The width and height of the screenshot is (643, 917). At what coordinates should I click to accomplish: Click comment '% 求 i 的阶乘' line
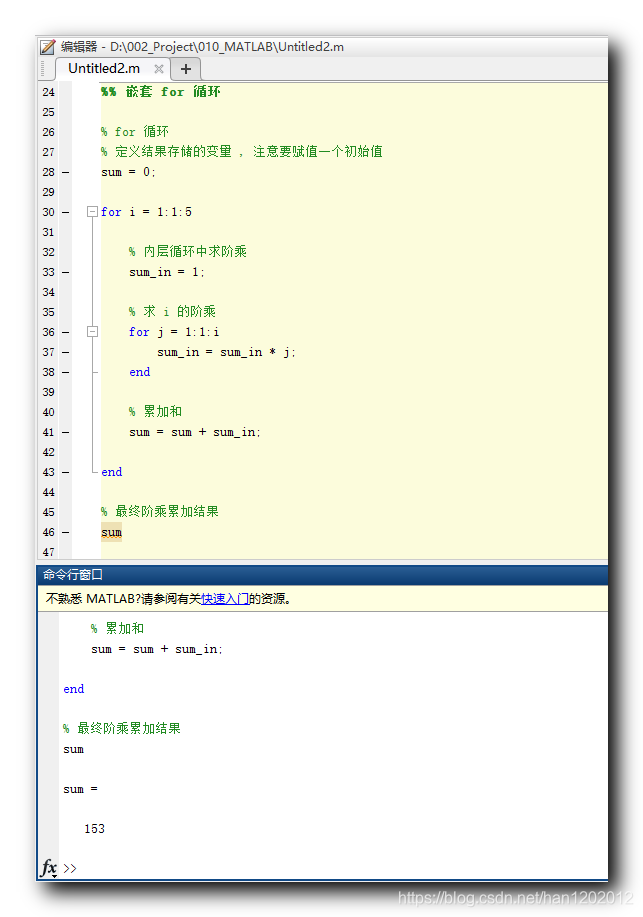172,312
